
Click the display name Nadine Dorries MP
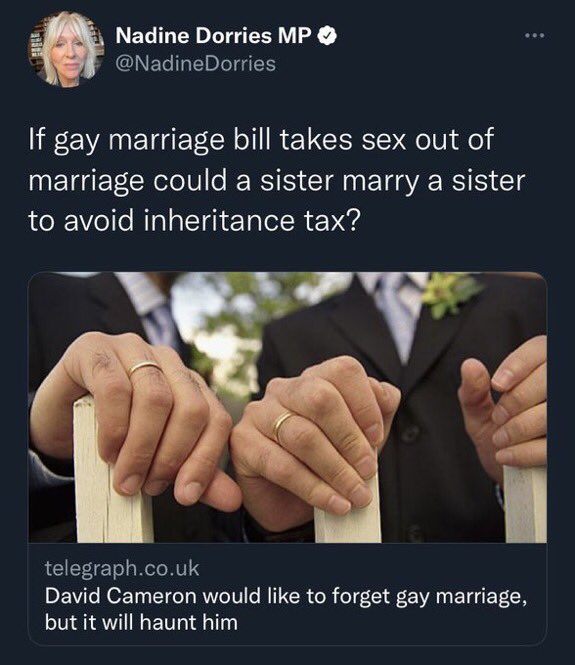pos(213,35)
